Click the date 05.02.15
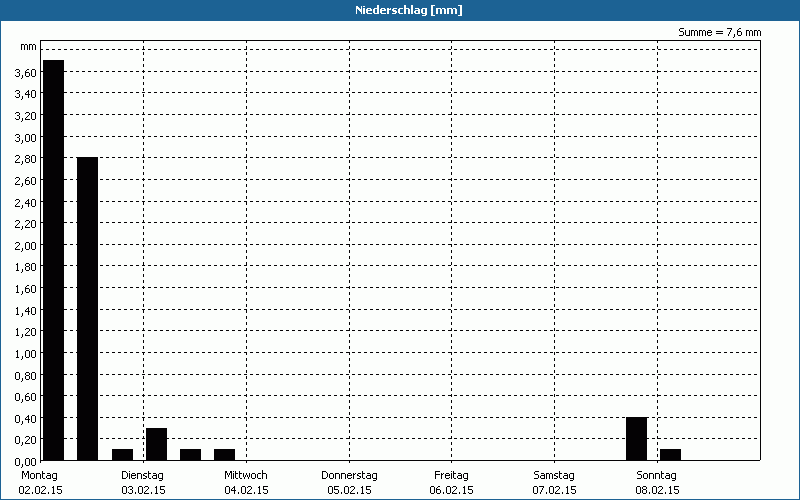Image resolution: width=800 pixels, height=500 pixels. point(349,490)
